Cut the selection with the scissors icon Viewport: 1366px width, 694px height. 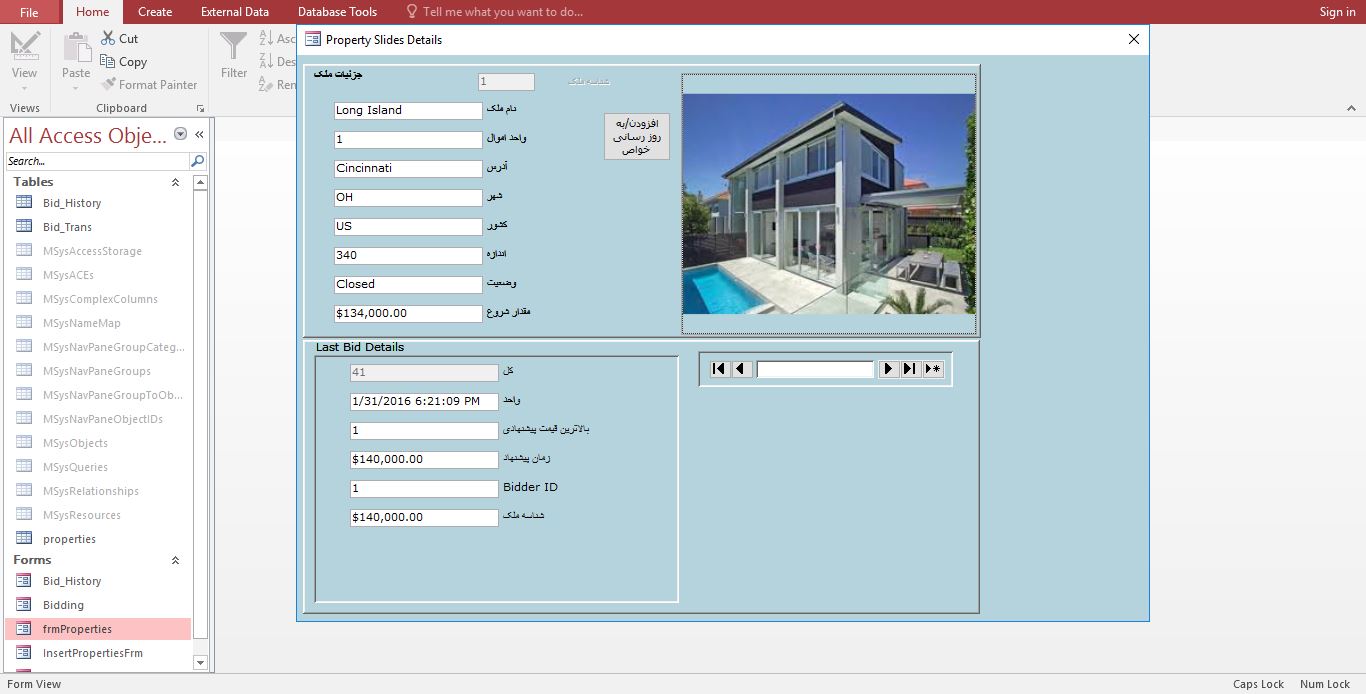click(108, 38)
